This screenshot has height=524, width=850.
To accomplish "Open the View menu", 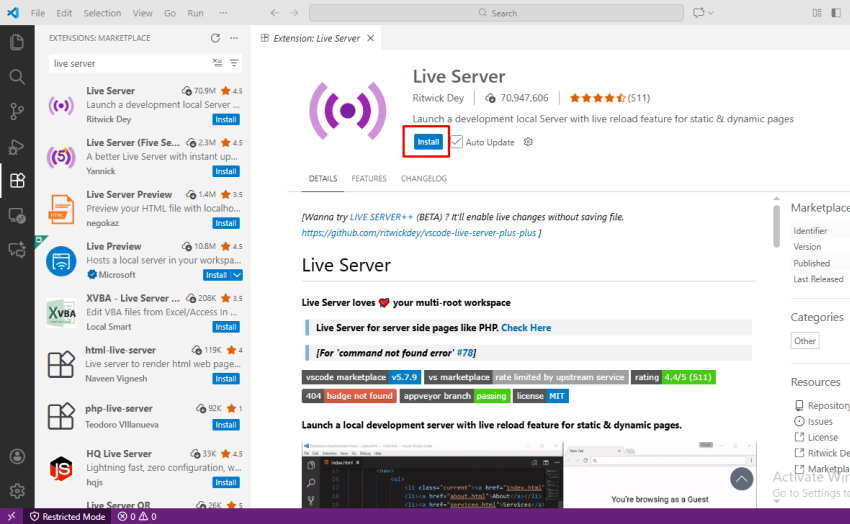I will (143, 13).
